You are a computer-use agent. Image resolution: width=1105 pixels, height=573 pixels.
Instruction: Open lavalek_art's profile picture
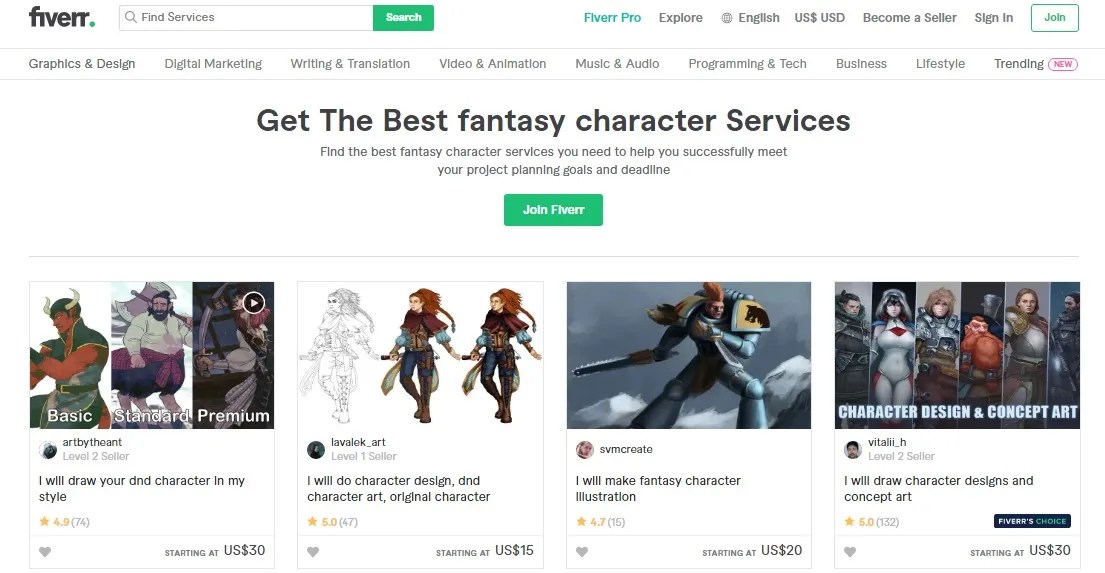(x=316, y=450)
